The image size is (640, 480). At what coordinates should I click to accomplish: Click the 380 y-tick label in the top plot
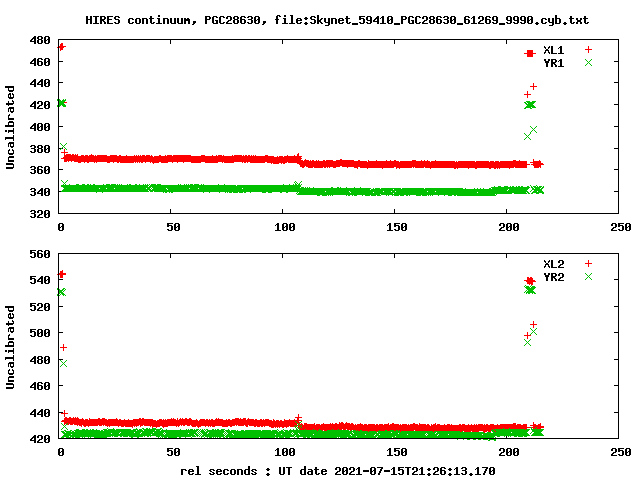(x=40, y=149)
